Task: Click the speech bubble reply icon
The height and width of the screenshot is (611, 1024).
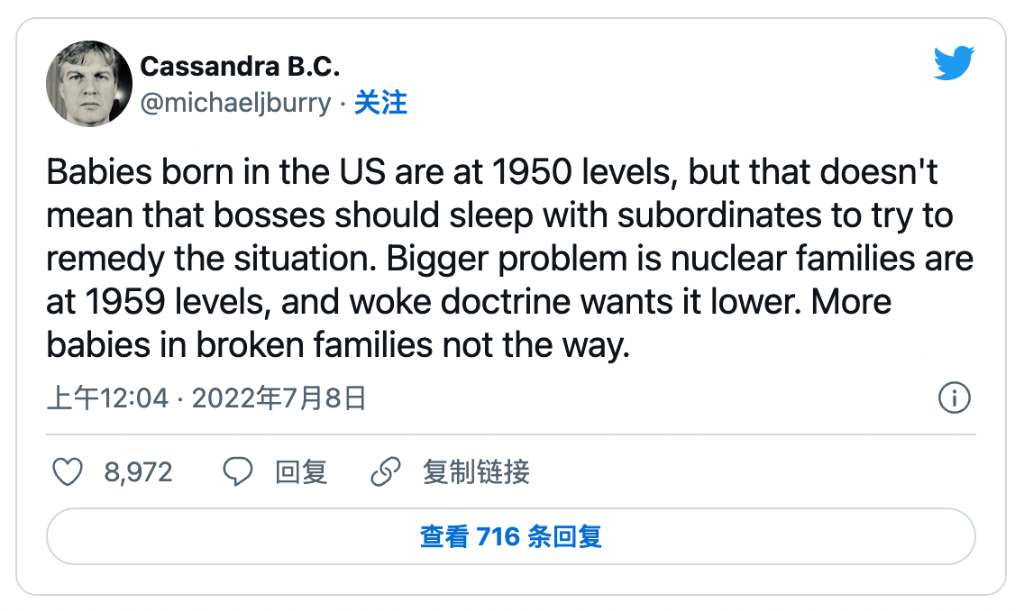Action: click(237, 472)
